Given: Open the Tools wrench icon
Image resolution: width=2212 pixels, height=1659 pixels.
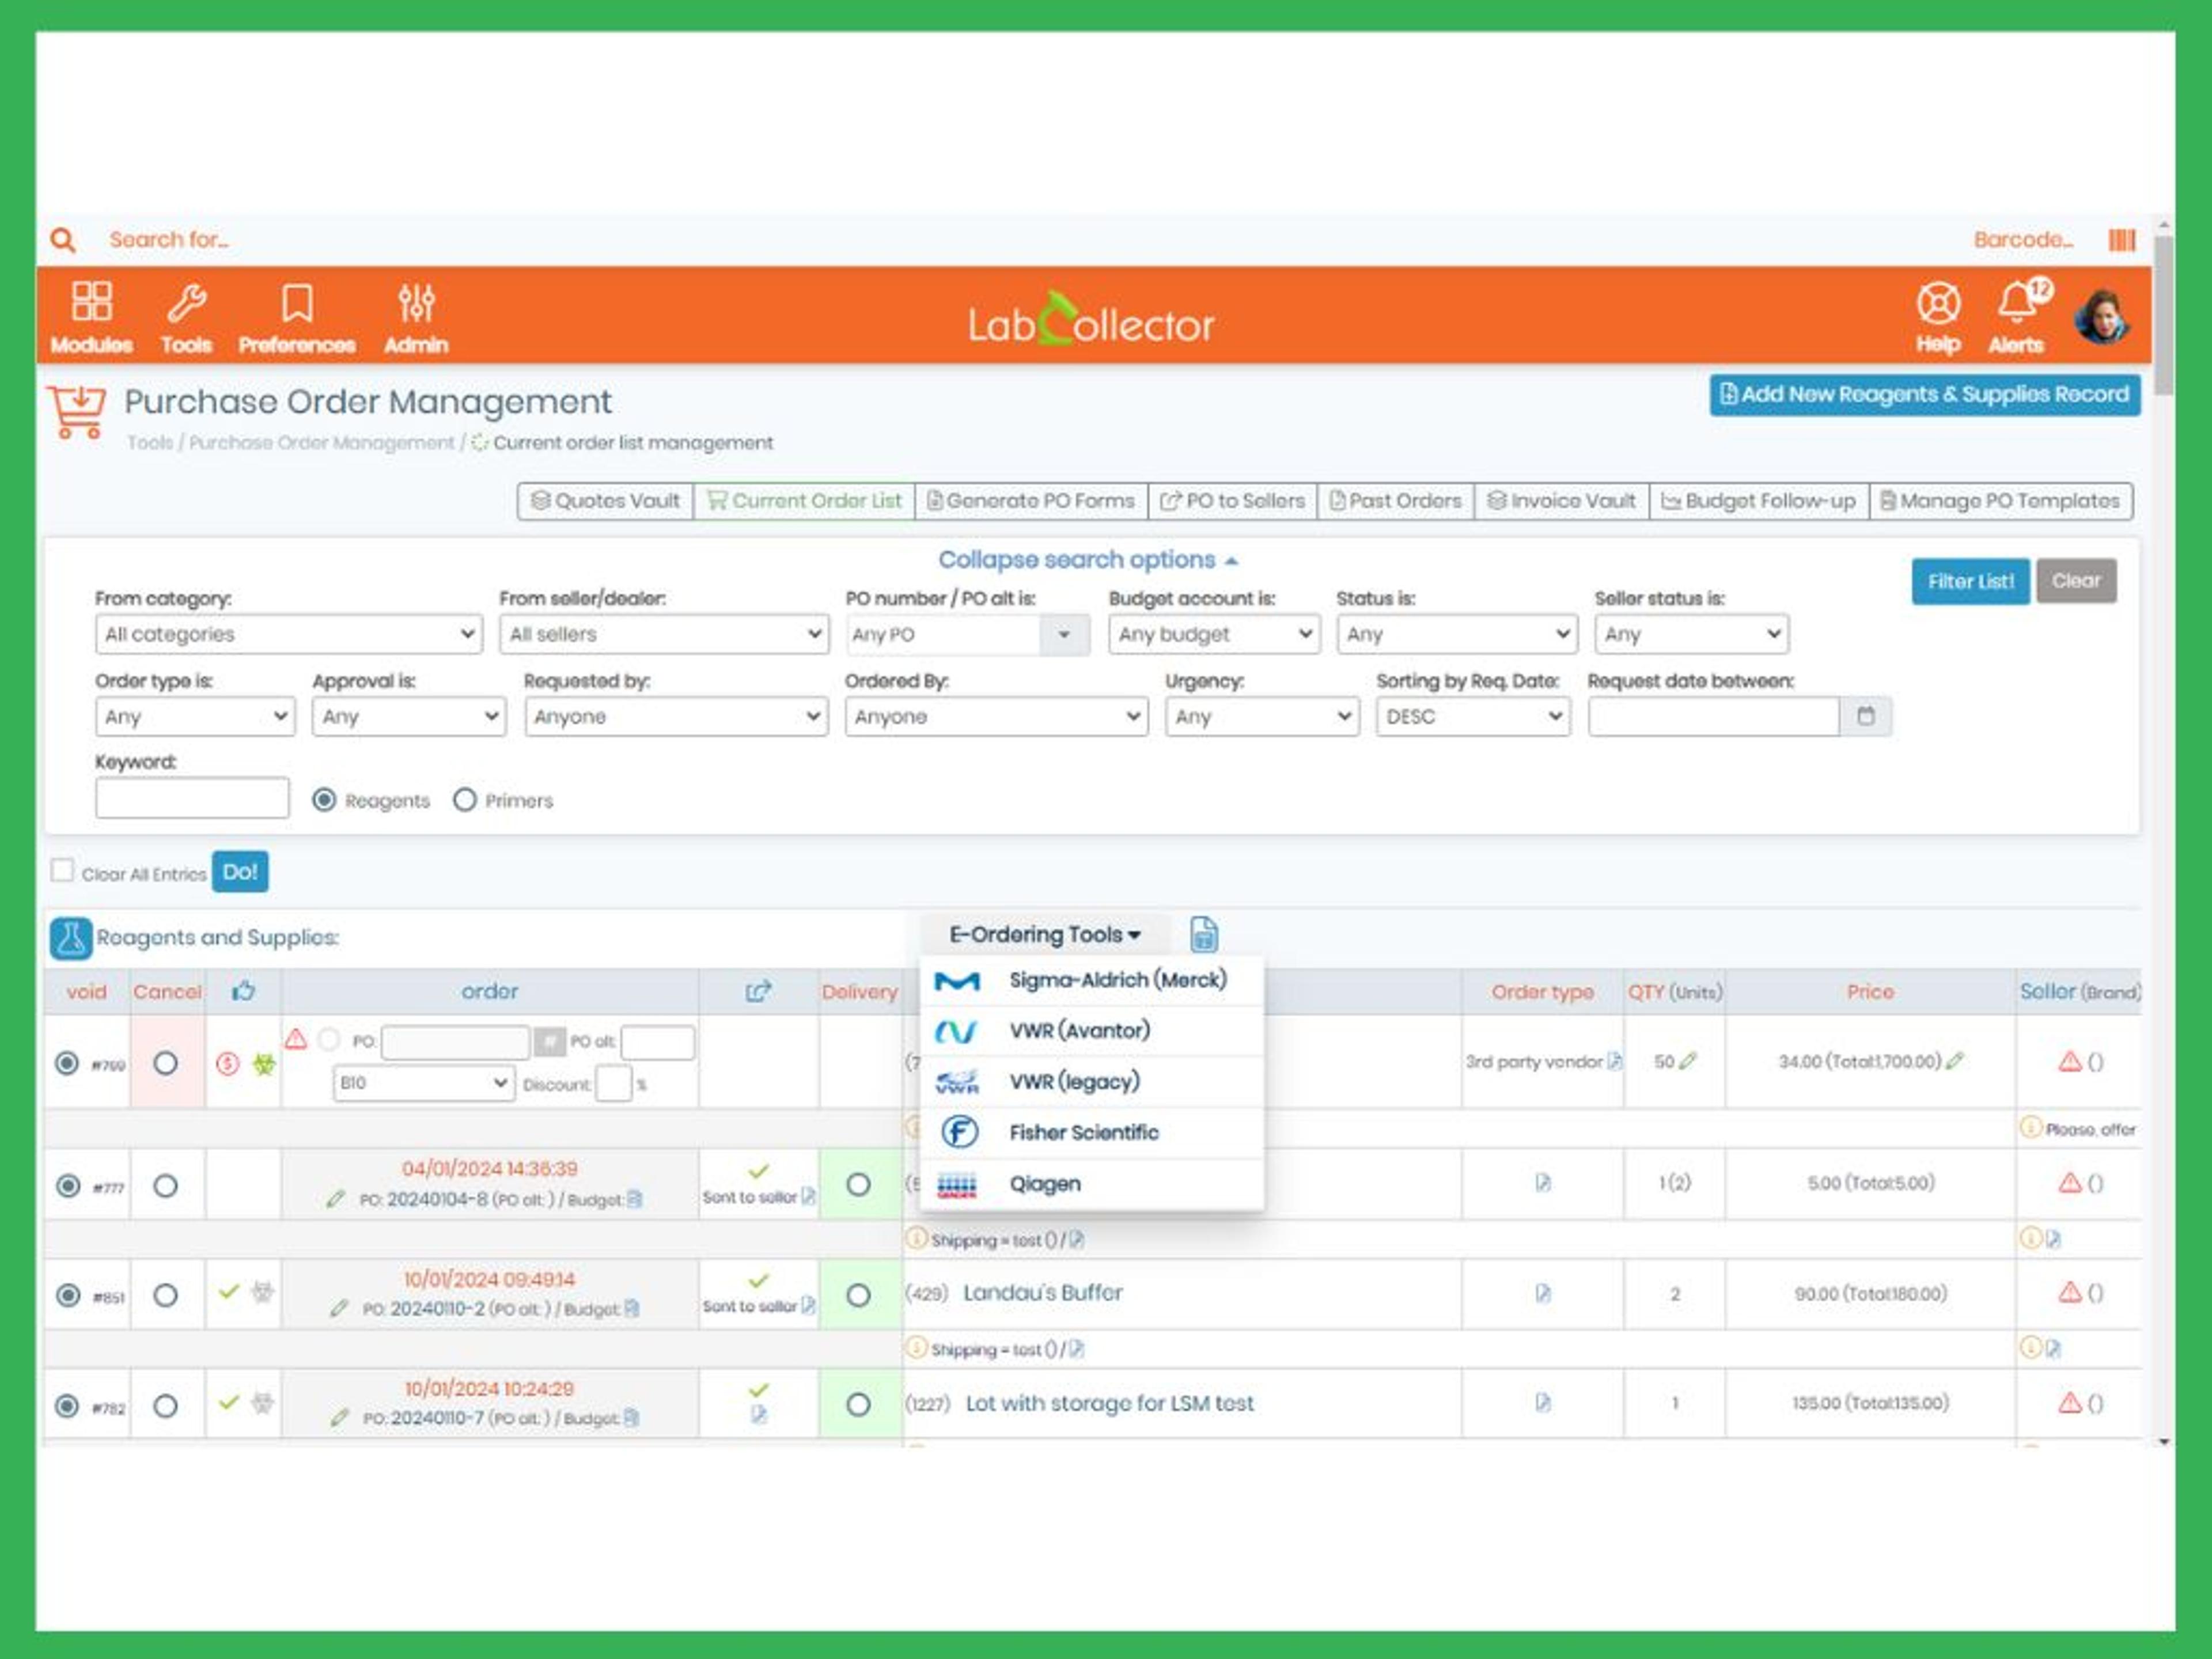Looking at the screenshot, I should point(186,302).
